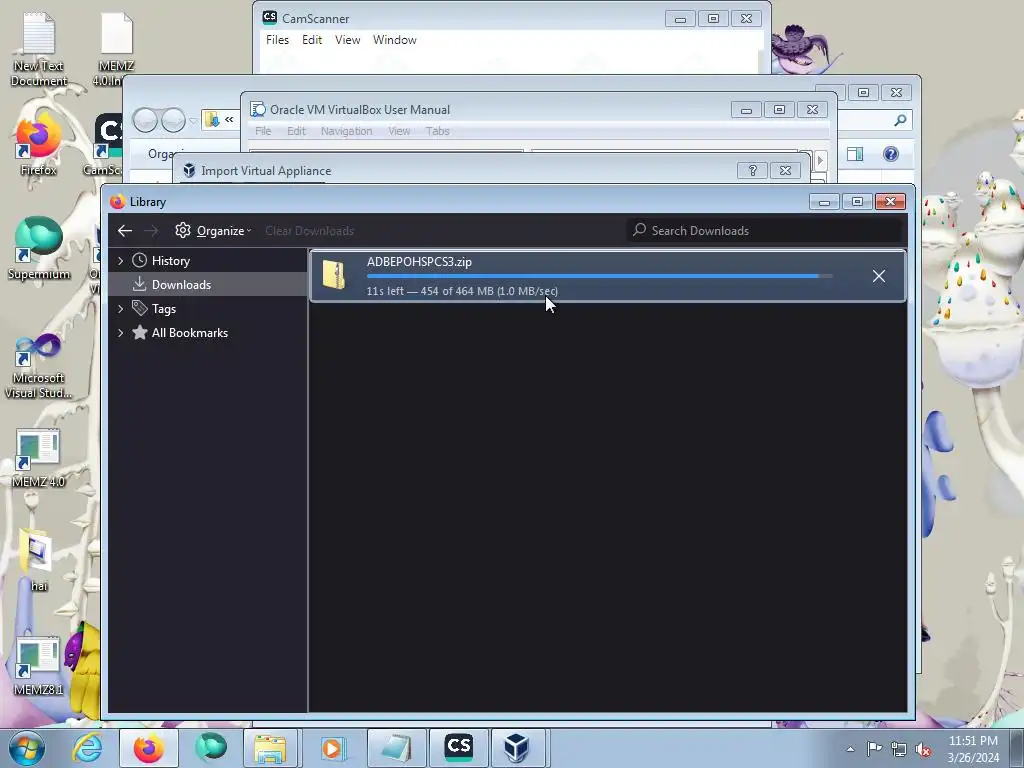Open Files menu in CamScanner

point(278,40)
